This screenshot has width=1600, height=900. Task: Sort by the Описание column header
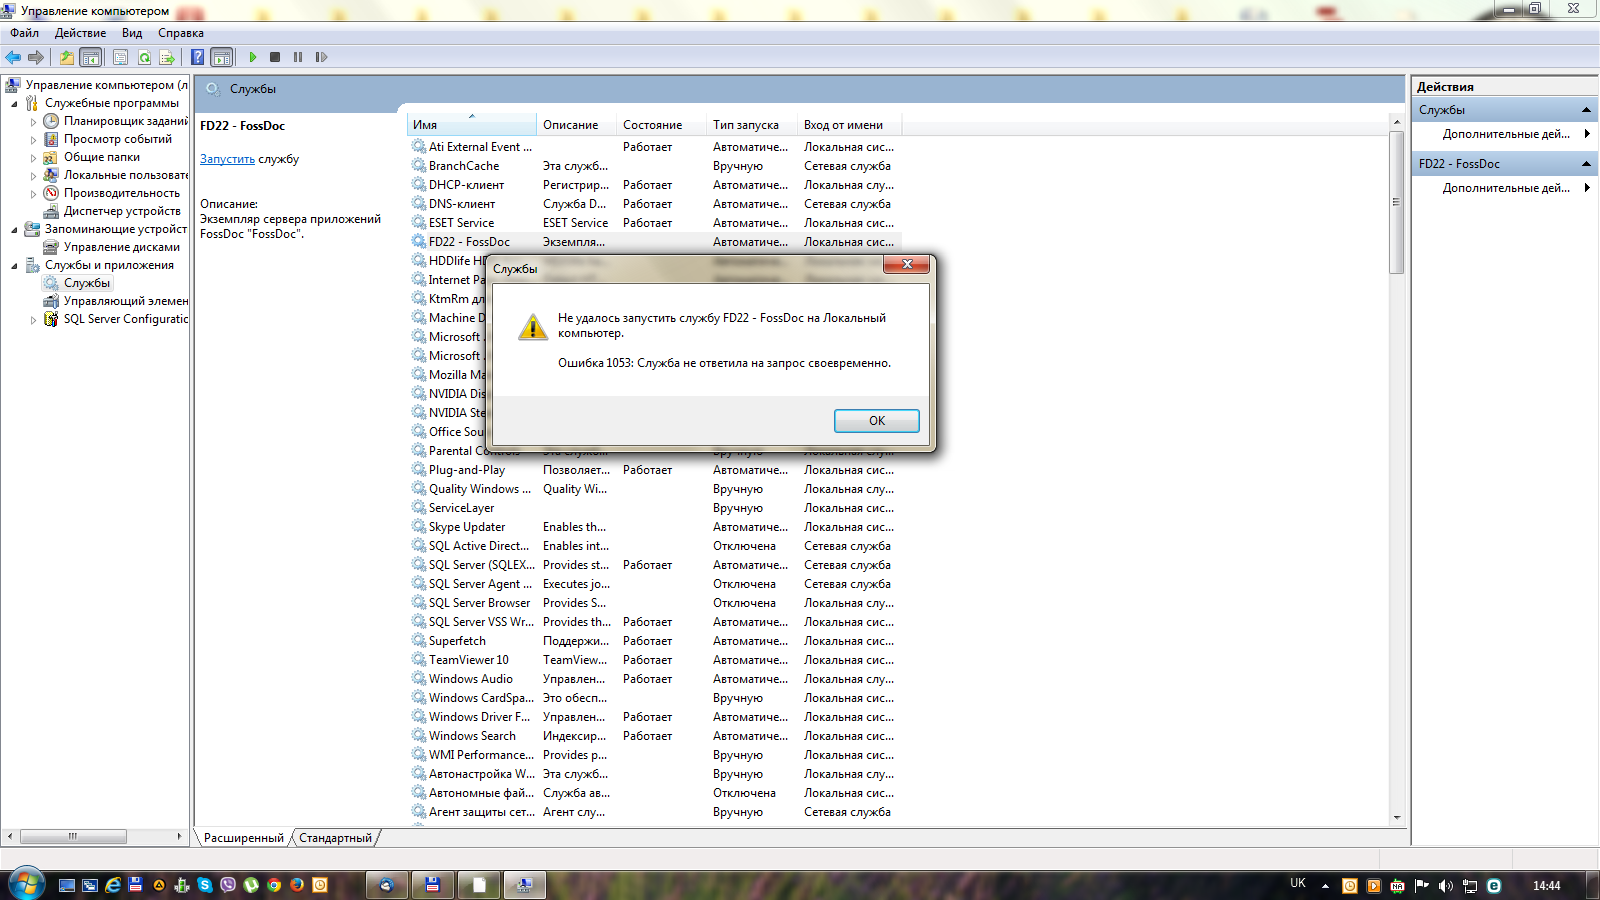pos(576,125)
